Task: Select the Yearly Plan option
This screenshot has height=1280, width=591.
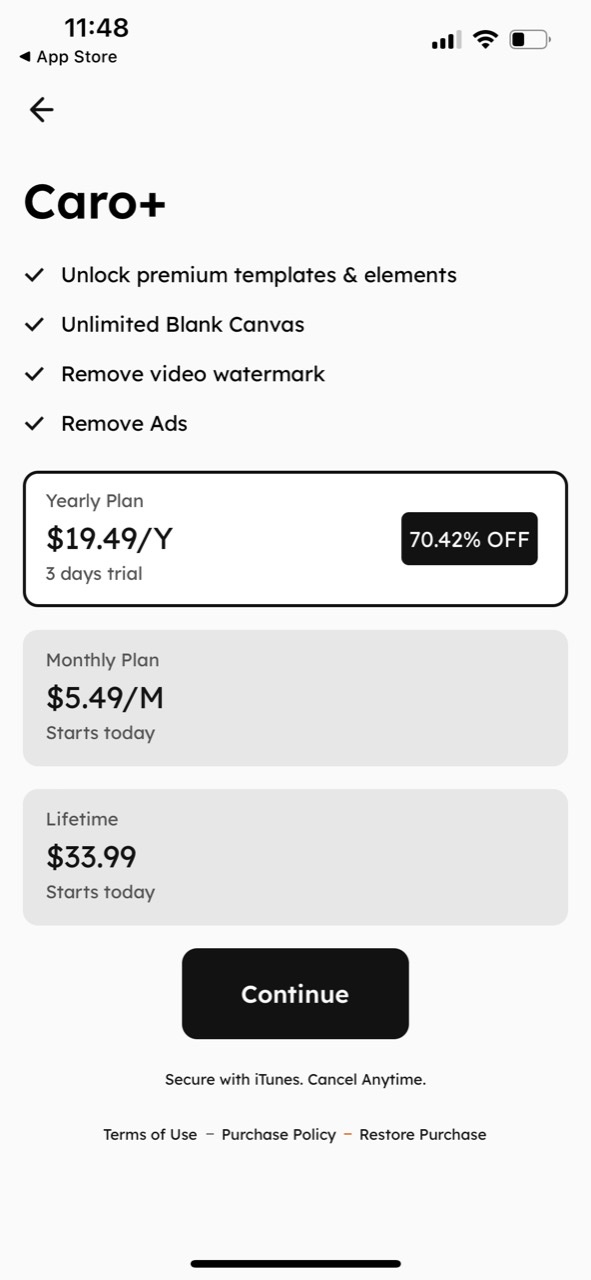Action: point(295,539)
